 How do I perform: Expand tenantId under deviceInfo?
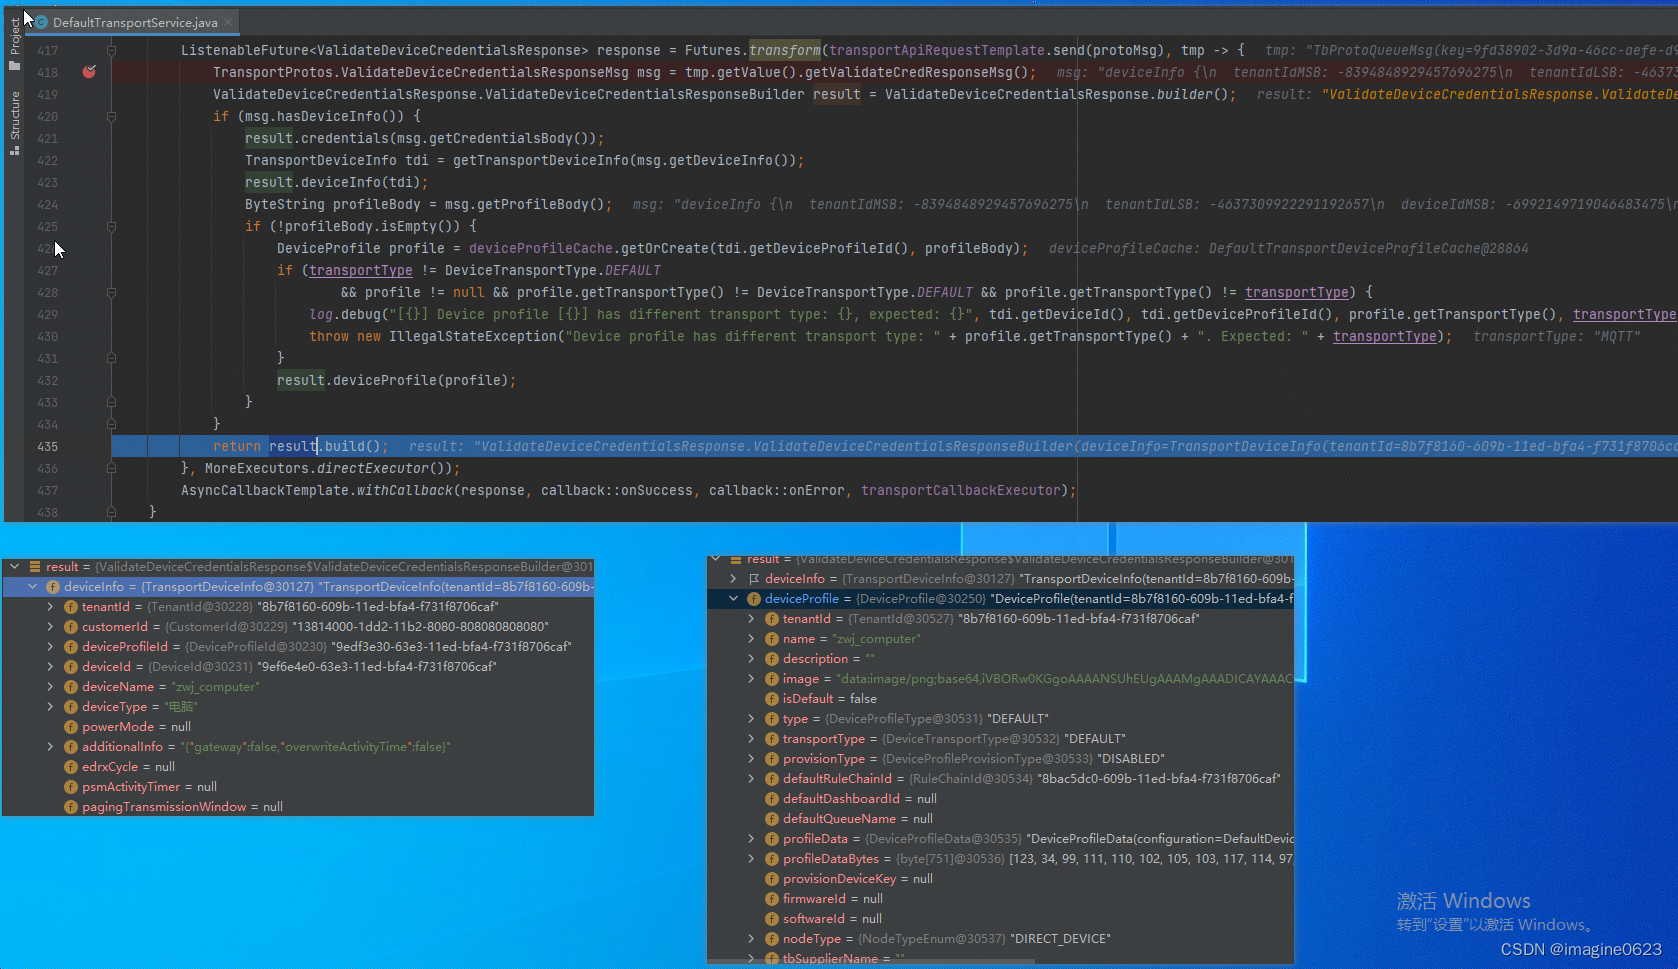[50, 606]
